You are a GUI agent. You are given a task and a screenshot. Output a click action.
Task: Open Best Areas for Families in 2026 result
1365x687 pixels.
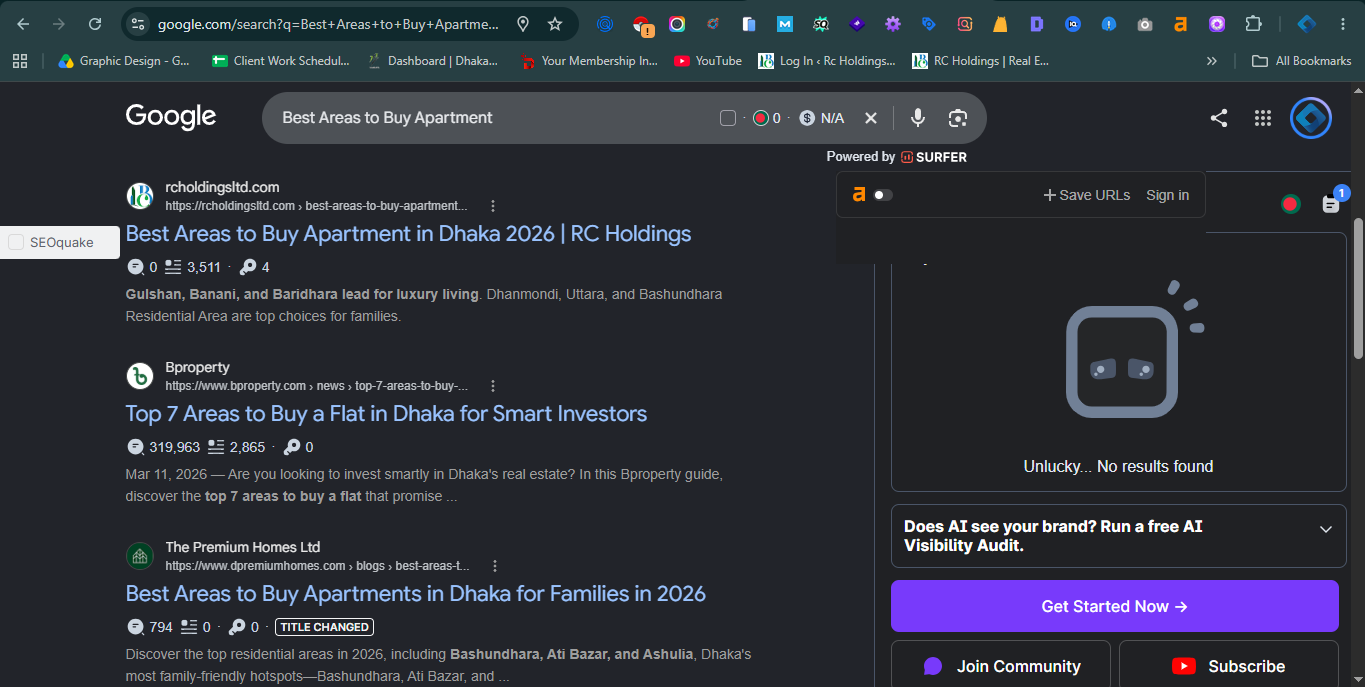(415, 593)
